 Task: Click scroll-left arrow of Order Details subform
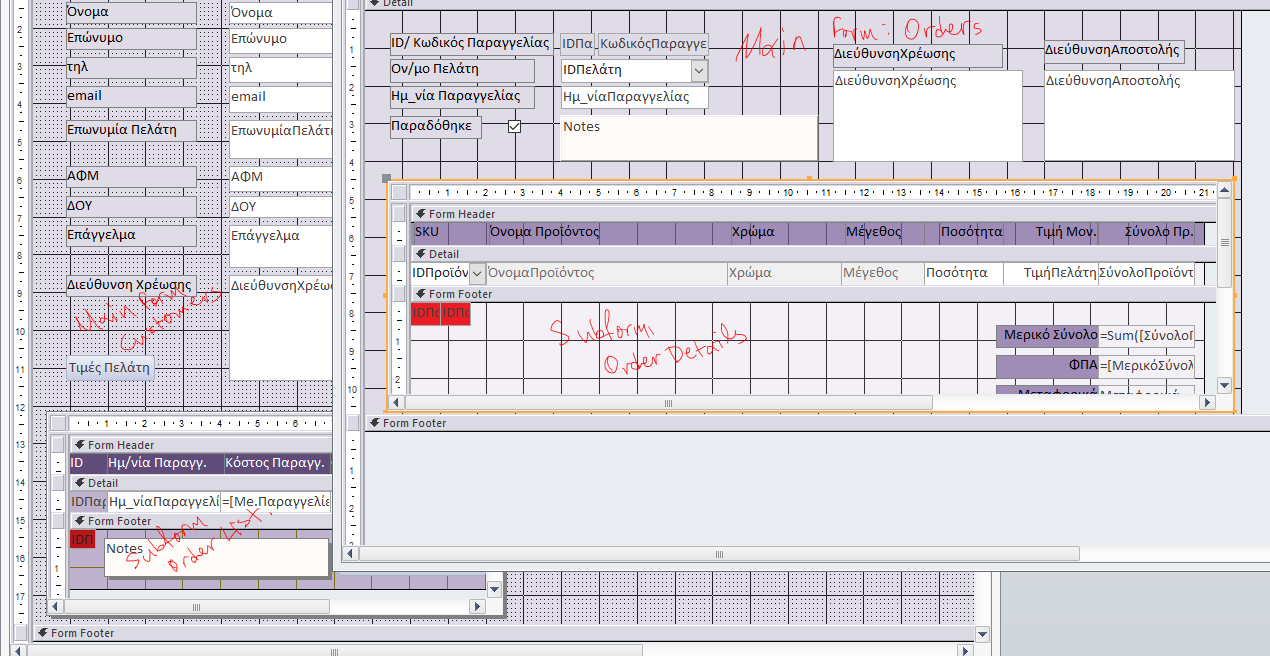[396, 402]
